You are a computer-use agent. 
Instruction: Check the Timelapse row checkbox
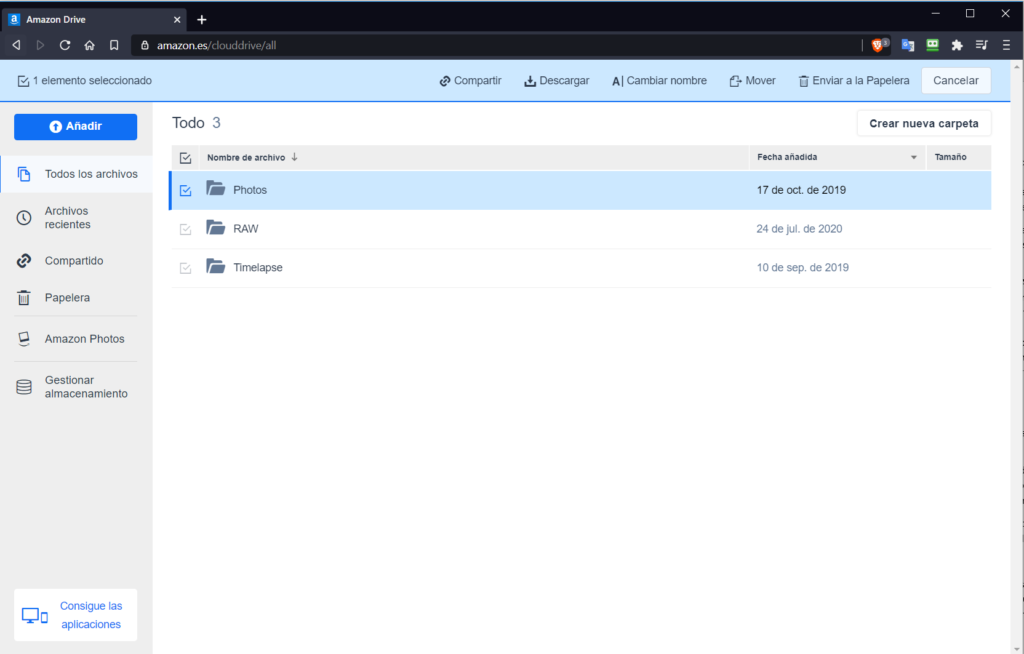coord(185,268)
